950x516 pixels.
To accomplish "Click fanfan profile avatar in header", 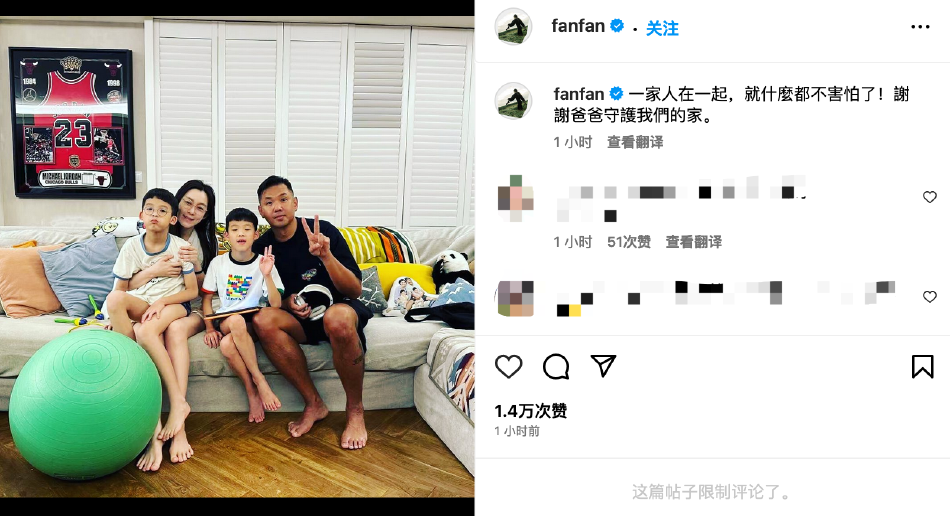I will [x=513, y=27].
